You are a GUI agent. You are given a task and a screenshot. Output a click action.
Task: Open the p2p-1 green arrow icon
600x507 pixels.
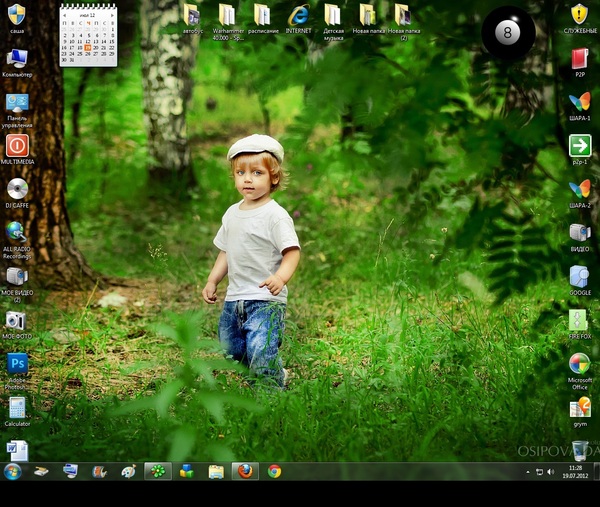(x=579, y=146)
